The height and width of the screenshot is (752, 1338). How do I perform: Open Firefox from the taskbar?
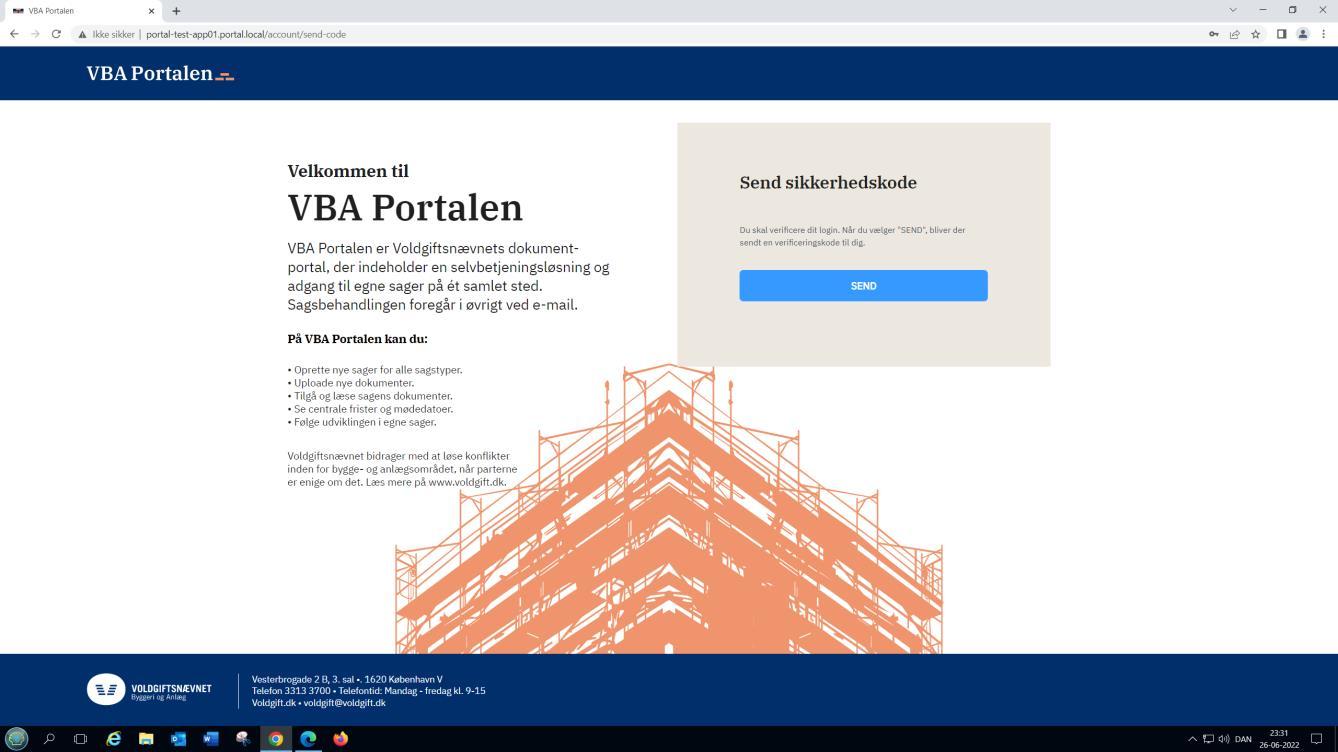pyautogui.click(x=341, y=739)
